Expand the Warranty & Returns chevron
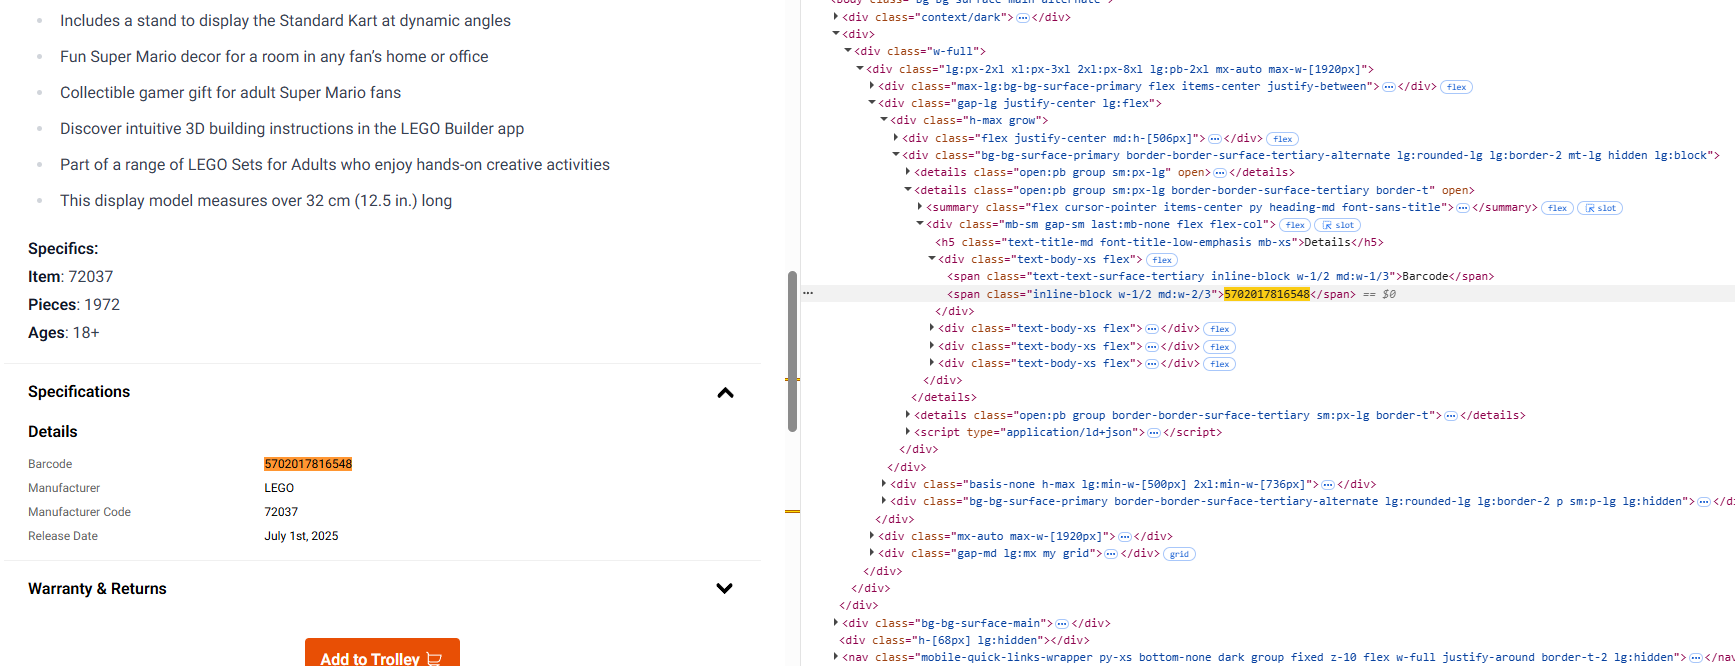 (x=725, y=589)
